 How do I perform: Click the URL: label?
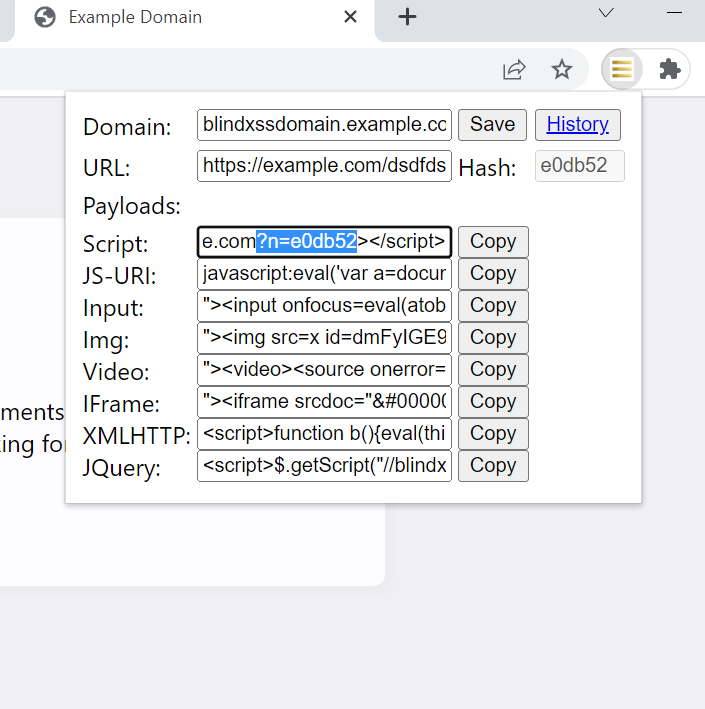pyautogui.click(x=107, y=168)
